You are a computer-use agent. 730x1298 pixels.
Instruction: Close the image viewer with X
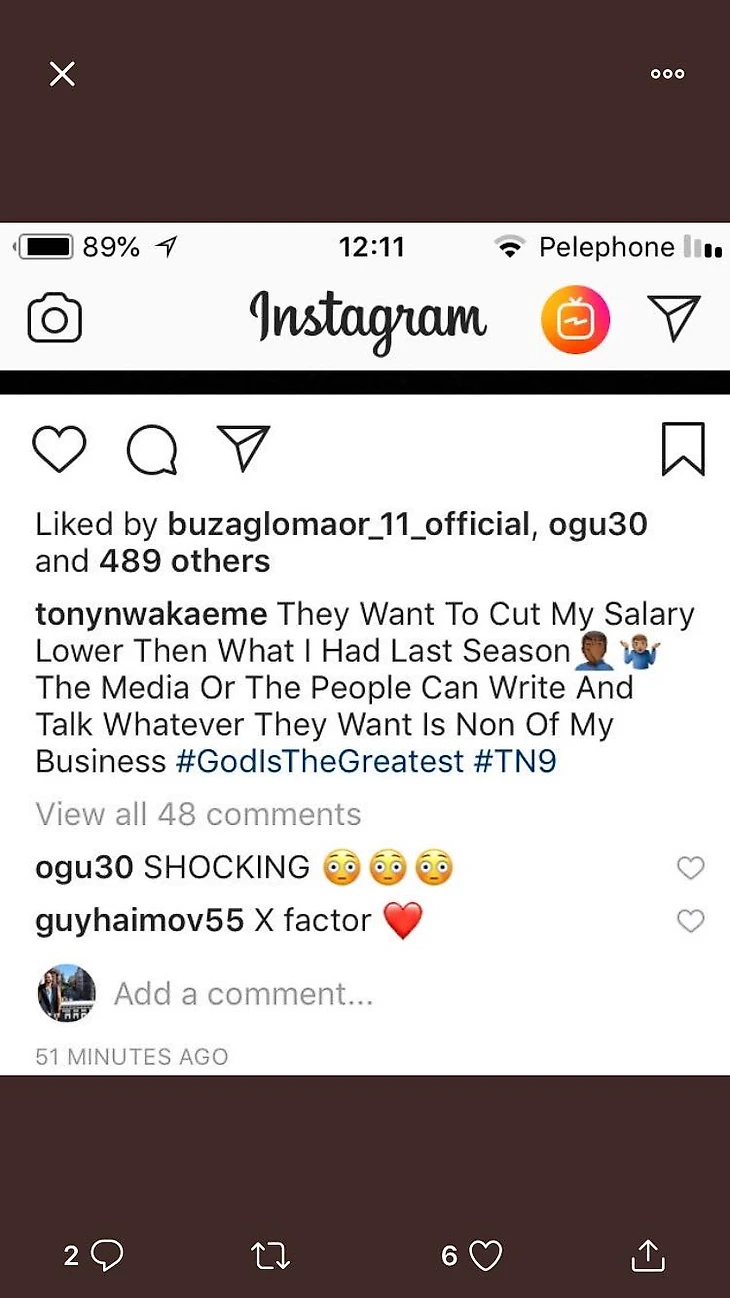62,73
